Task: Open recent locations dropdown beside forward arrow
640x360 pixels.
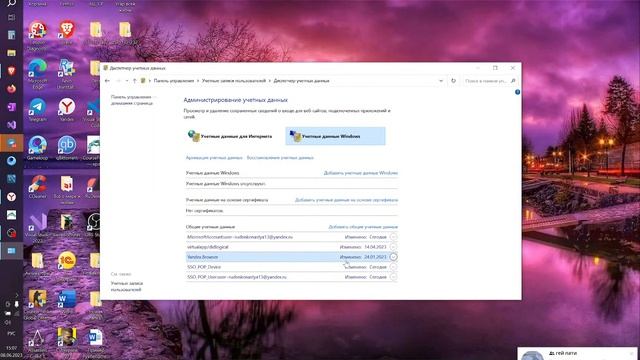Action: (127, 81)
